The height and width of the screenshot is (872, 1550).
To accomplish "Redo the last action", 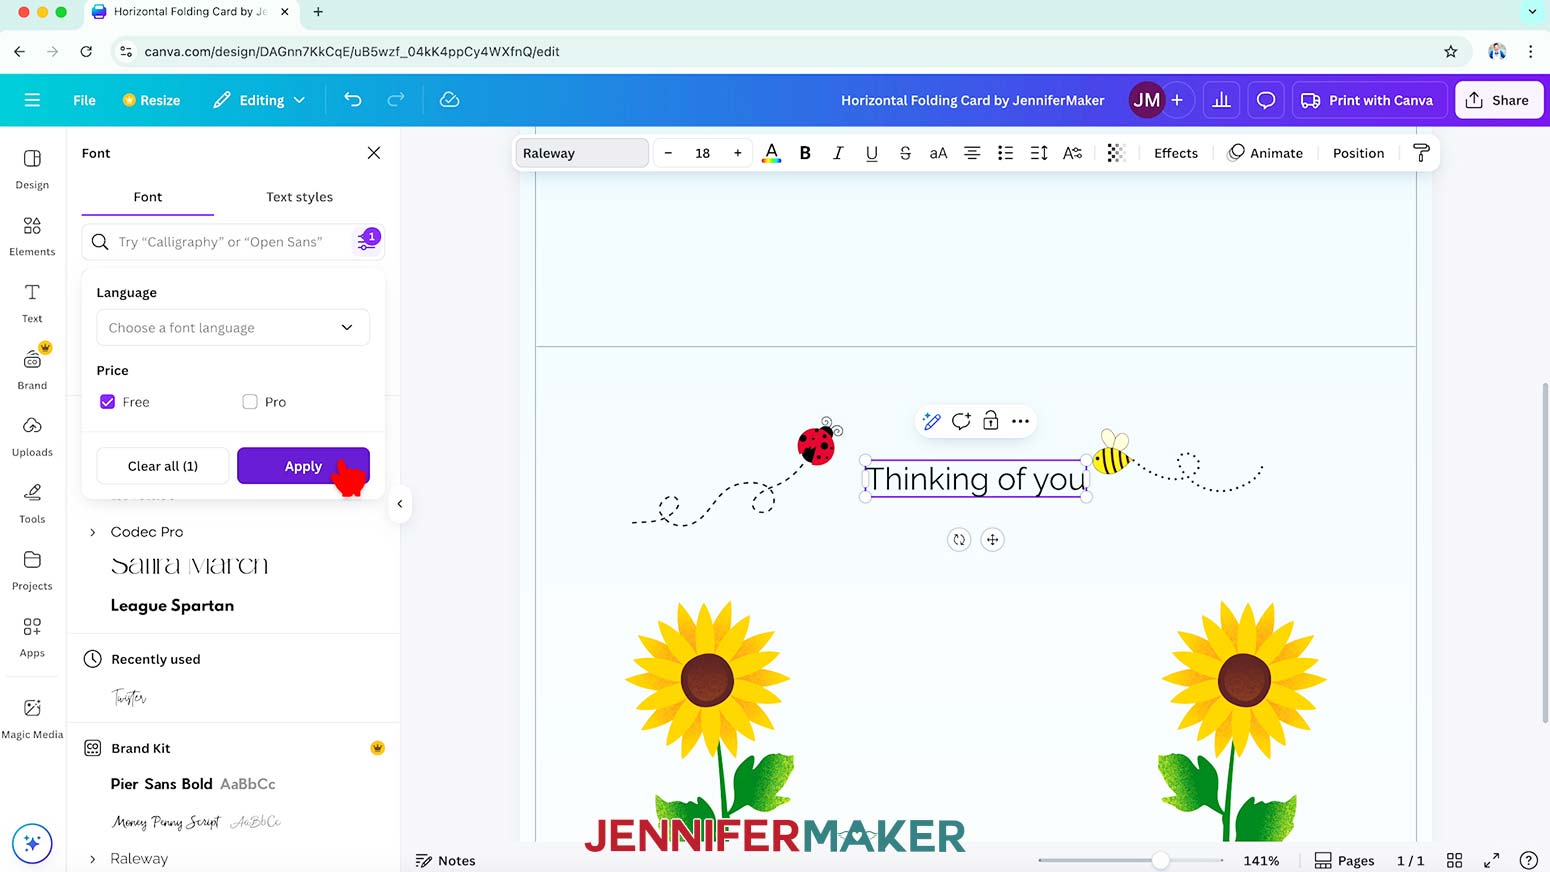I will tap(396, 100).
